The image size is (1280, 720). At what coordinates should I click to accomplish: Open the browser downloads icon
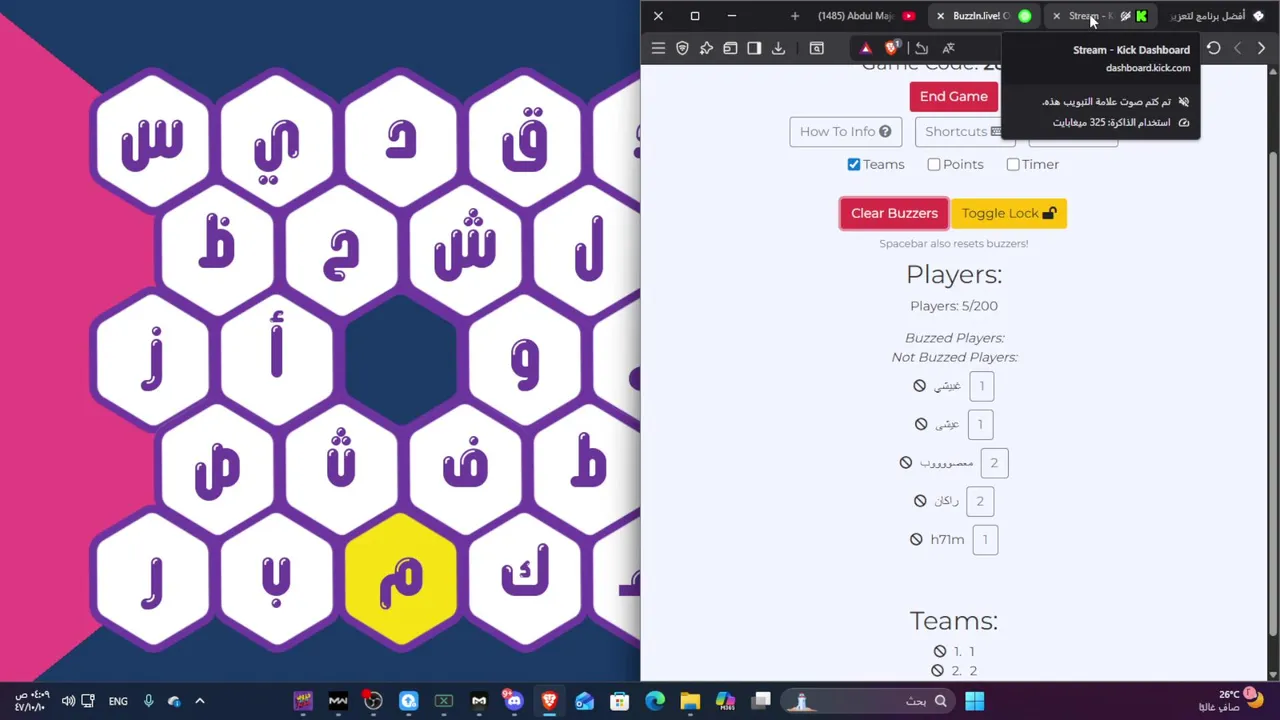pos(778,48)
